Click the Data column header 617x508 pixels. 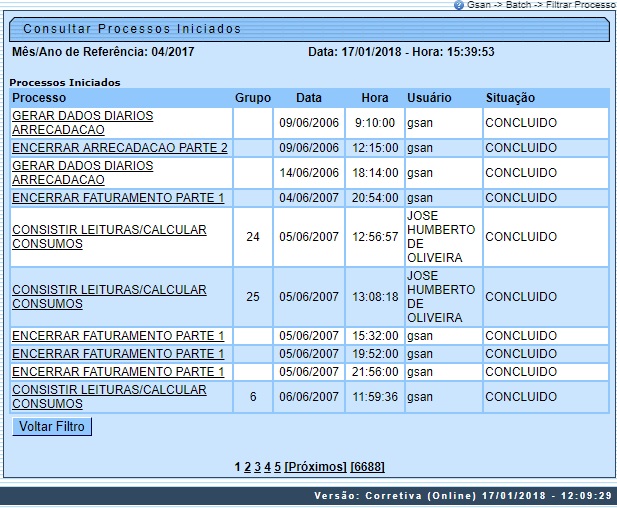(x=309, y=98)
